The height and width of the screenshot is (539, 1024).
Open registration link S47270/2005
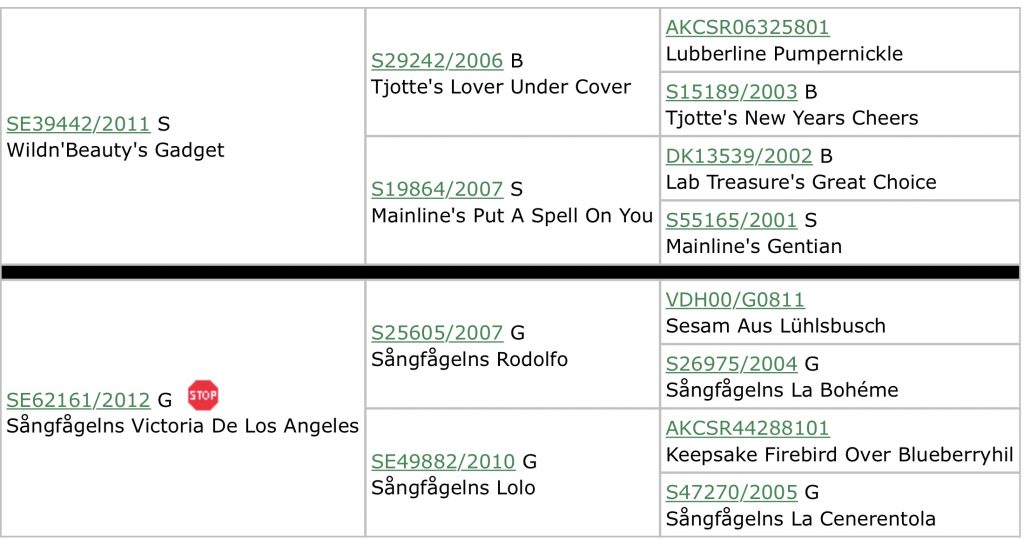[x=731, y=492]
